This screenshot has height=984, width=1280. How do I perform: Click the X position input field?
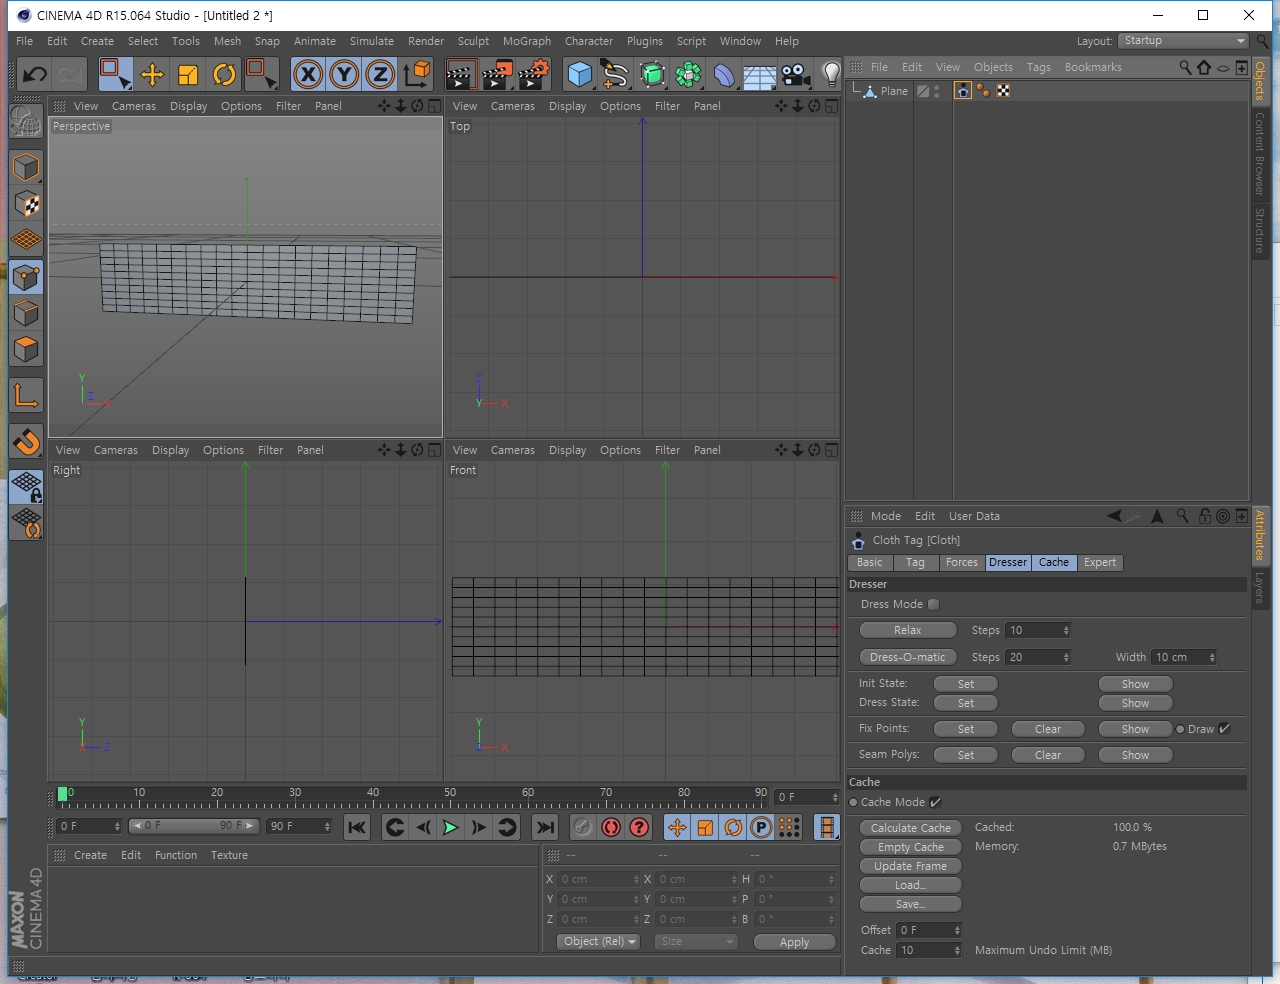(597, 879)
